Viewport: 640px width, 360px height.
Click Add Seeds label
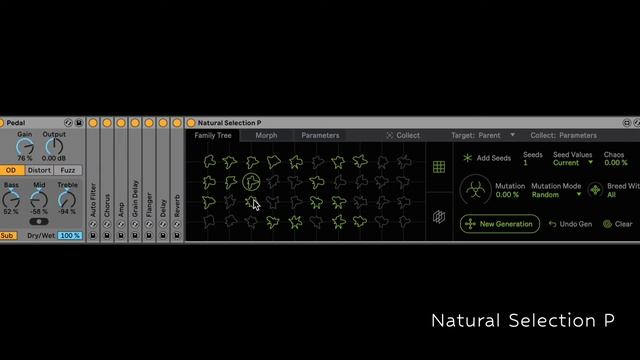[x=494, y=158]
